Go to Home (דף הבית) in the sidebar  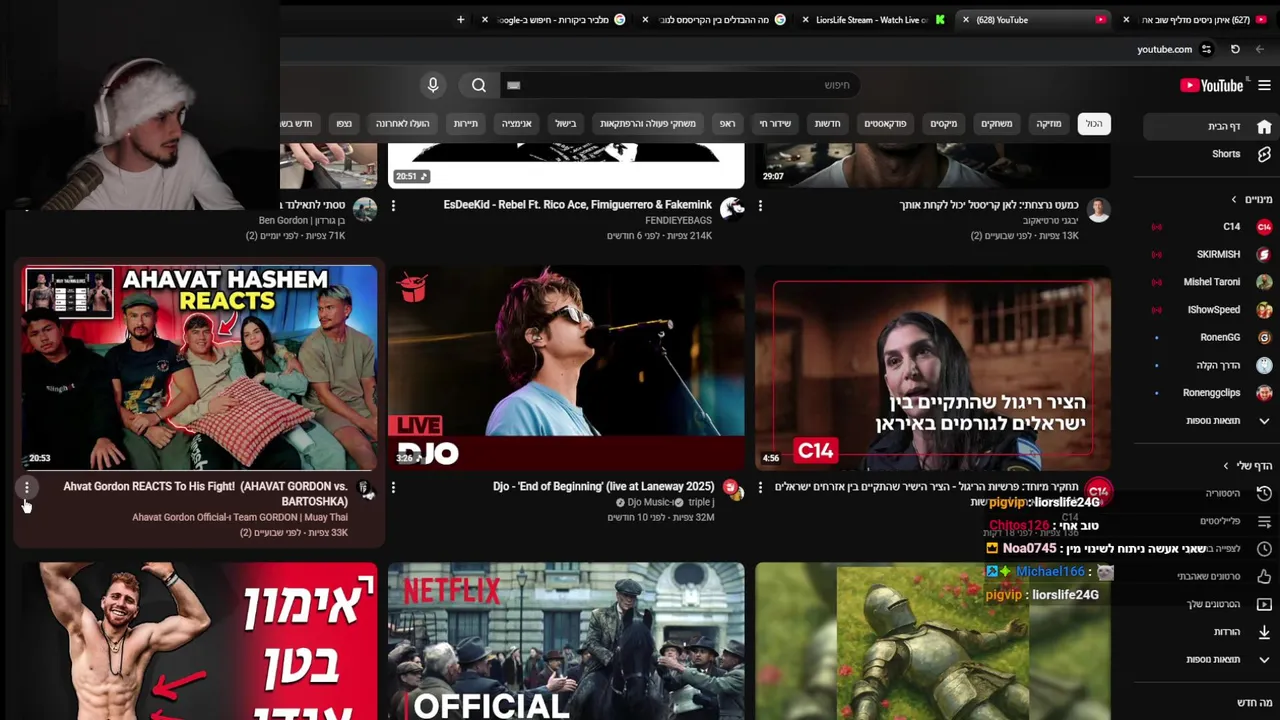[1207, 127]
